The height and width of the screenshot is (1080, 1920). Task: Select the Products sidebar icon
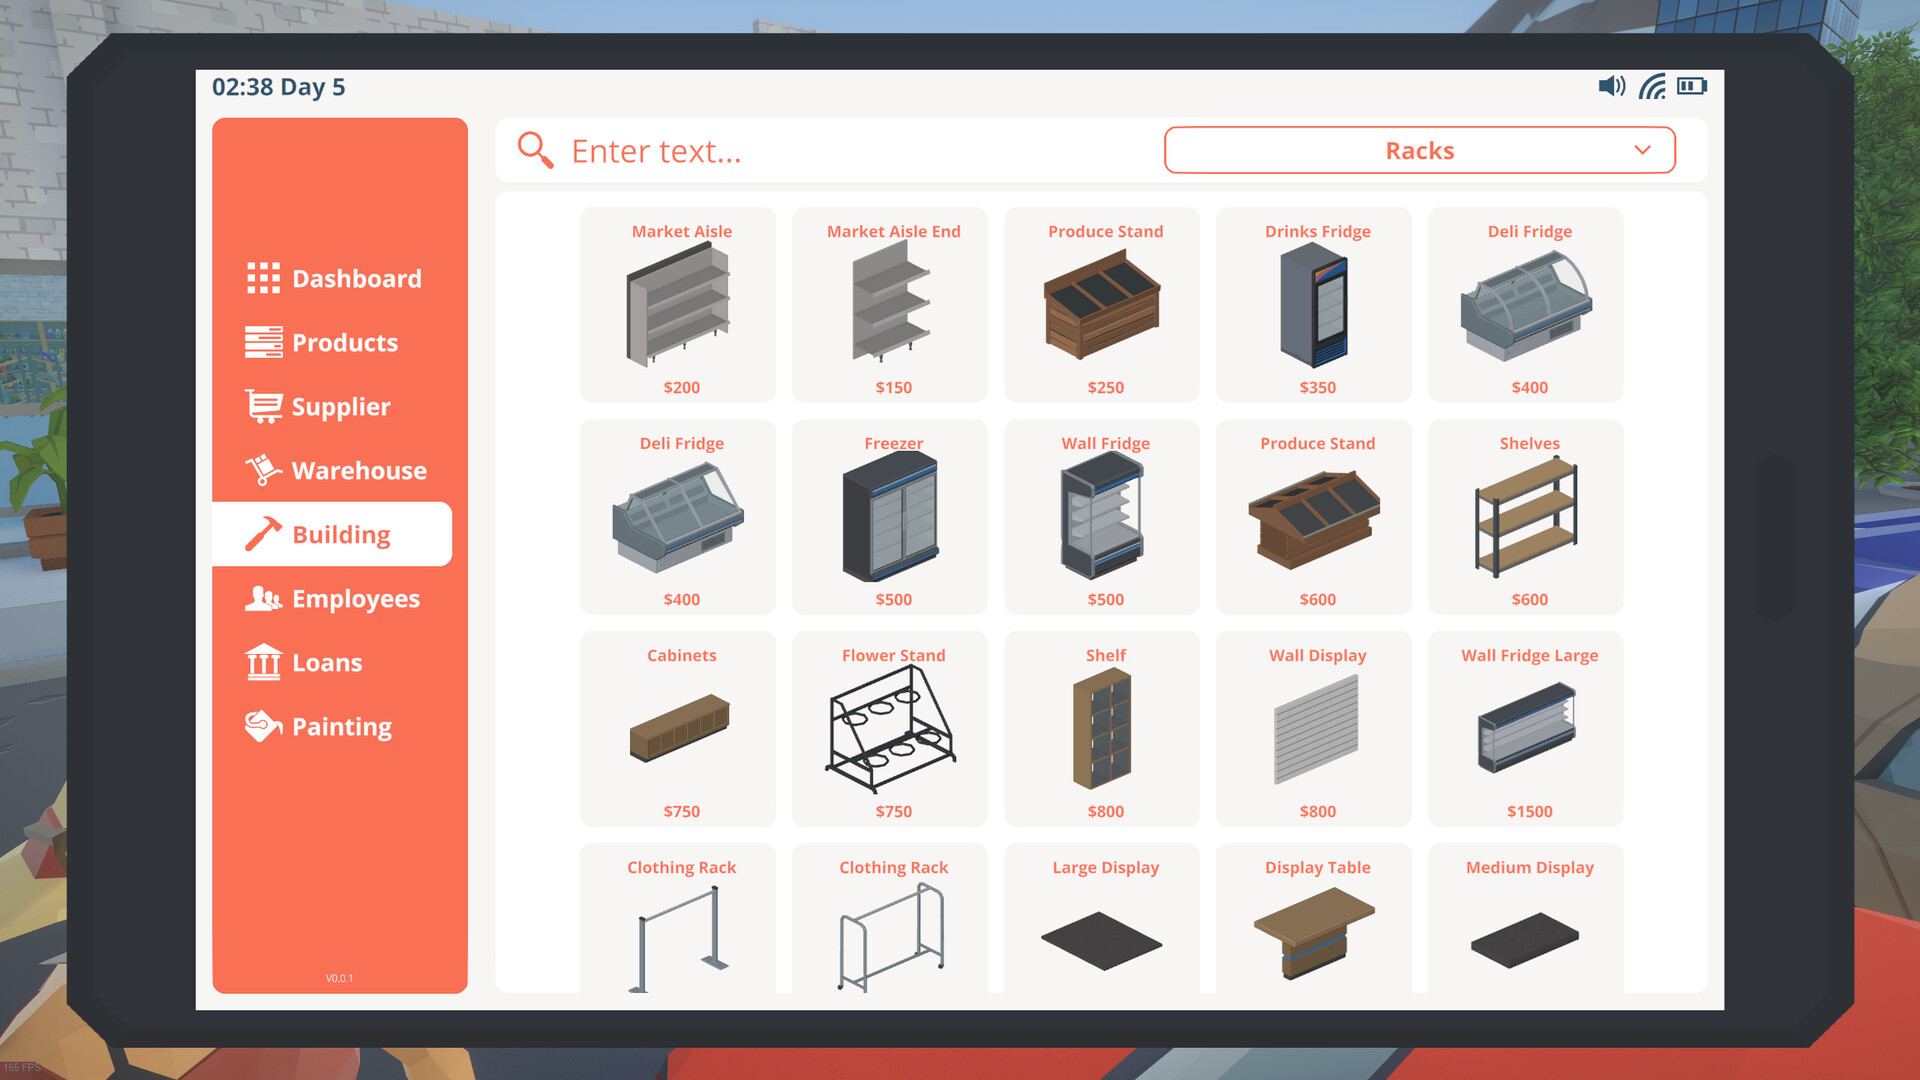click(x=262, y=343)
